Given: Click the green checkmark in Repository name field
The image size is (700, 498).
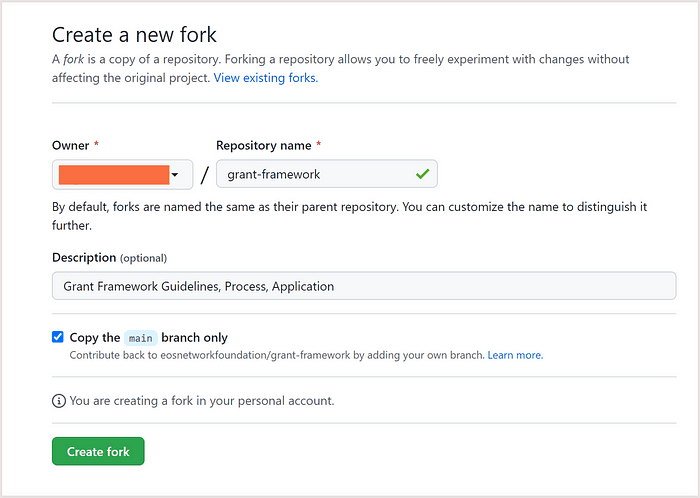Looking at the screenshot, I should [422, 174].
